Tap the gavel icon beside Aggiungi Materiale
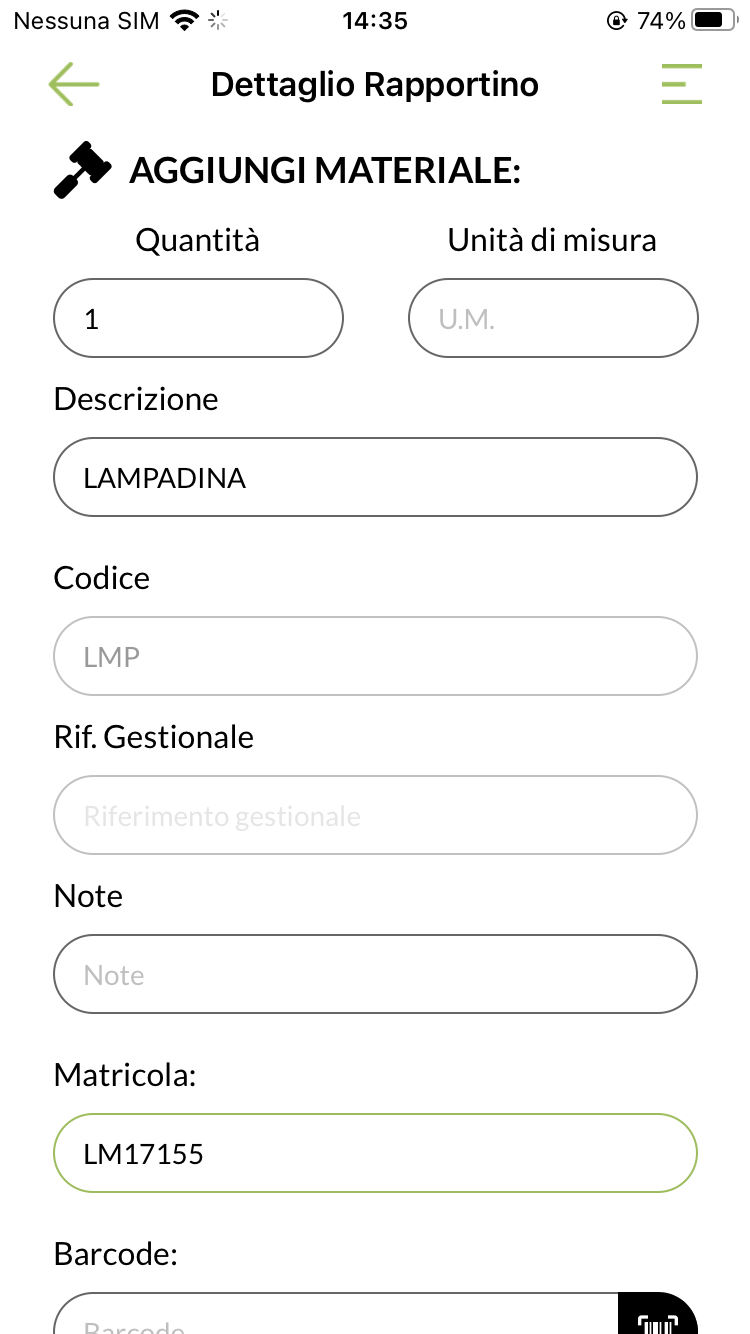Viewport: 750px width, 1334px height. point(82,171)
